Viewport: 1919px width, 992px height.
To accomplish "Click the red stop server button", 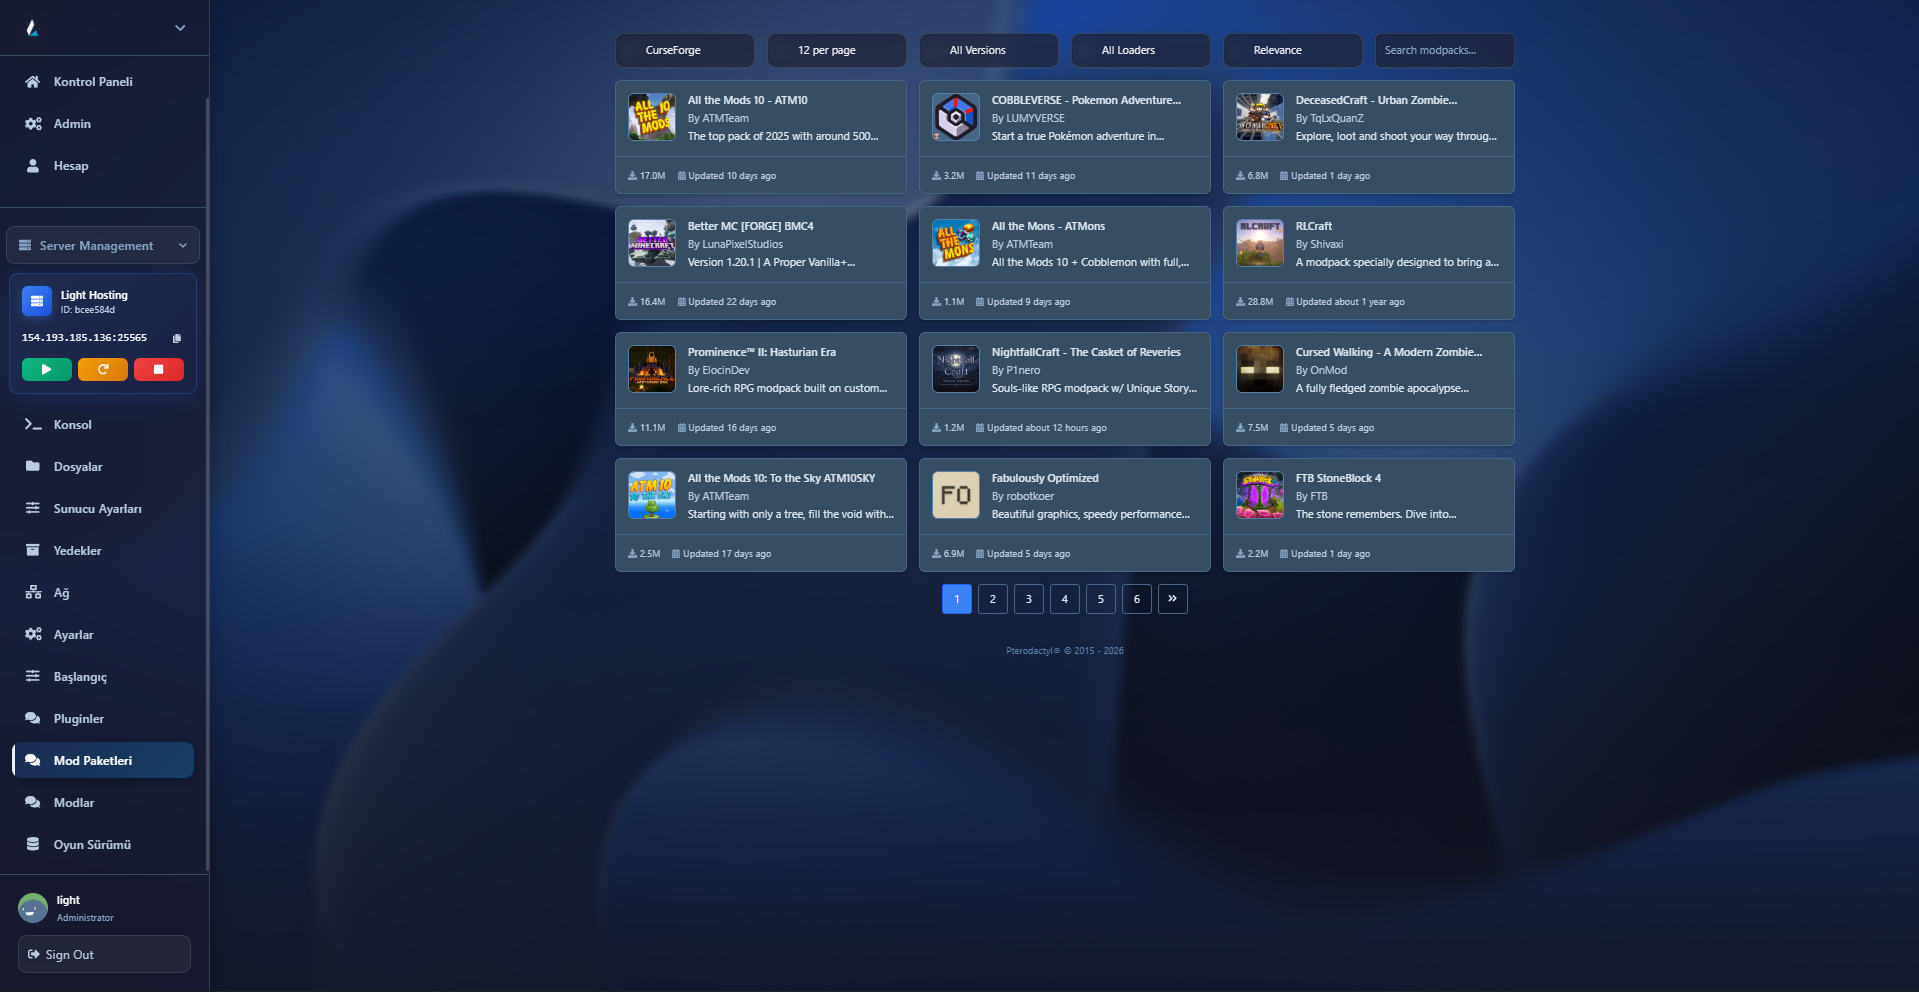I will [158, 370].
